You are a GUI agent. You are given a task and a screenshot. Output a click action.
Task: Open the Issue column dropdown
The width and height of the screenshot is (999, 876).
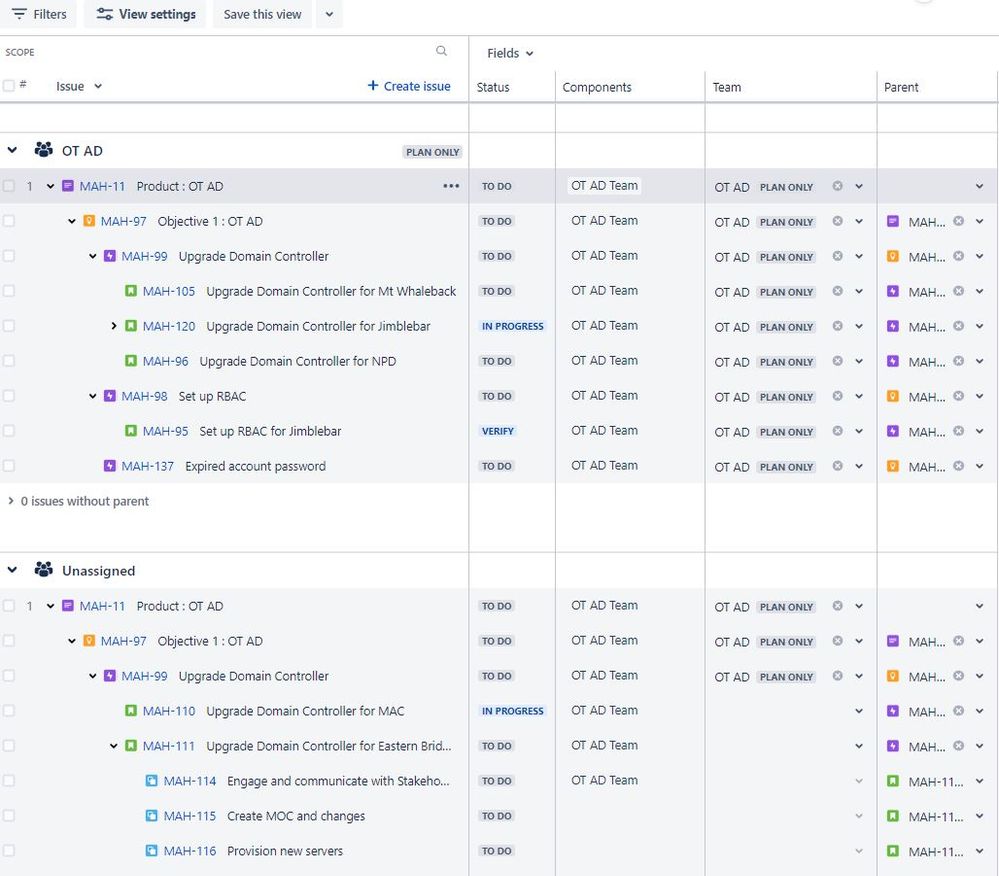97,86
